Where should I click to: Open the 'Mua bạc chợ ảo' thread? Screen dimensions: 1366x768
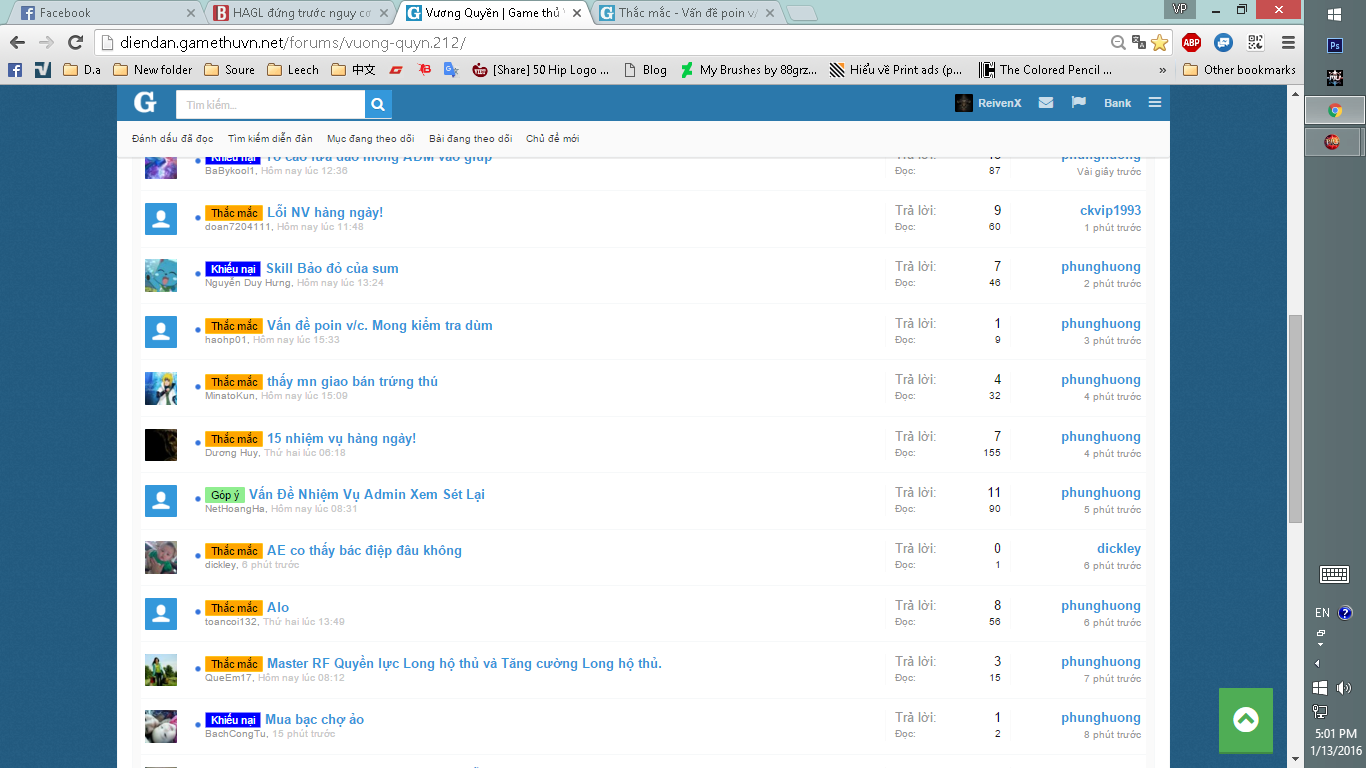(314, 719)
